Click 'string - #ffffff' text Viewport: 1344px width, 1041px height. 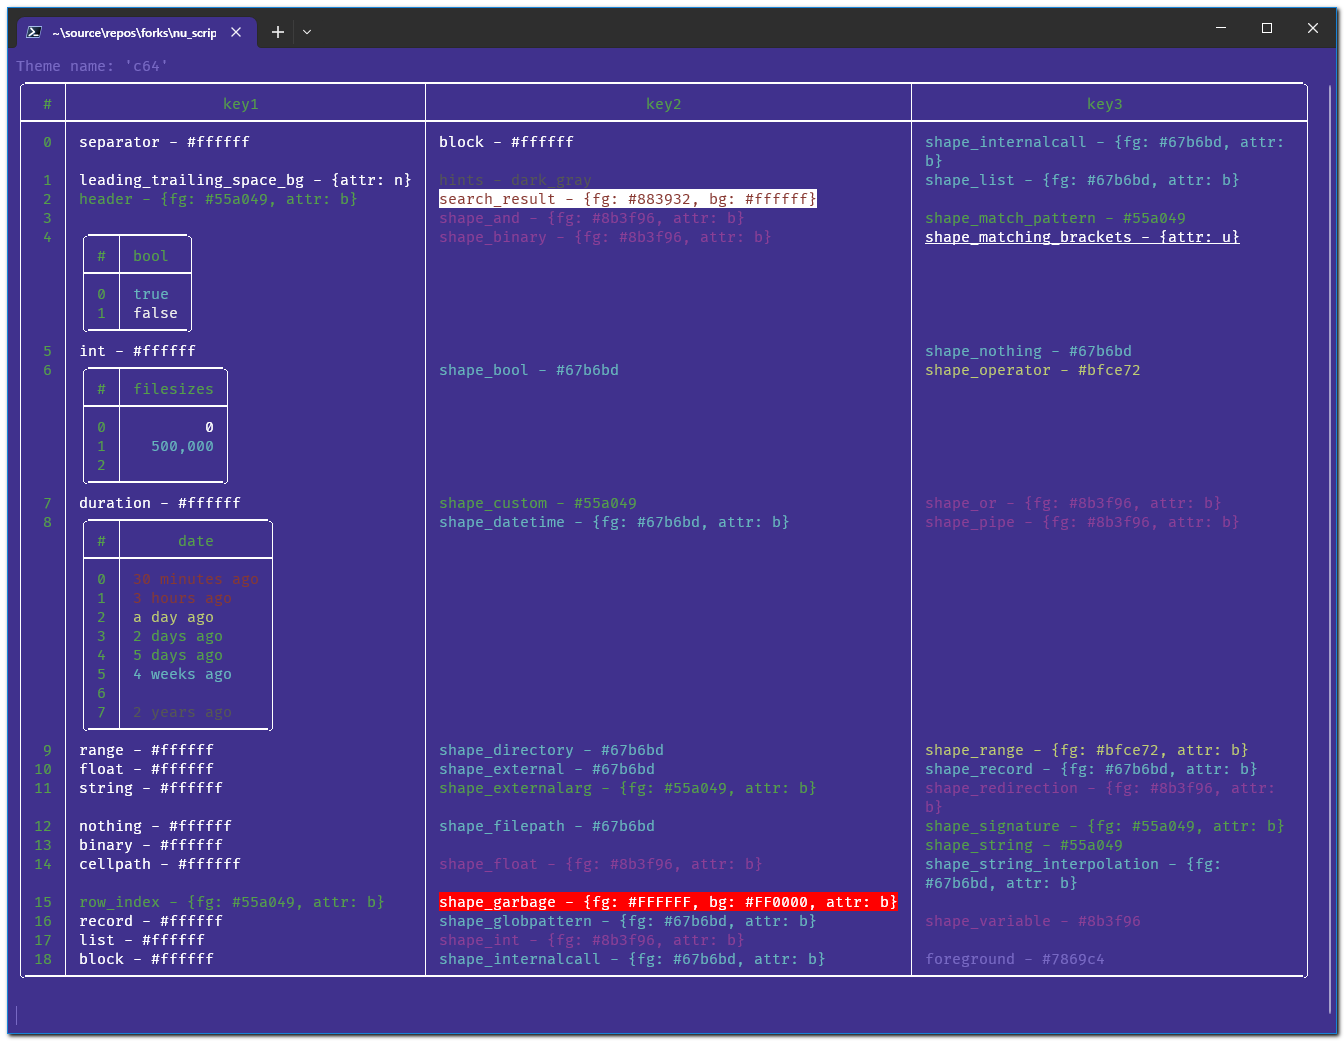pos(151,788)
